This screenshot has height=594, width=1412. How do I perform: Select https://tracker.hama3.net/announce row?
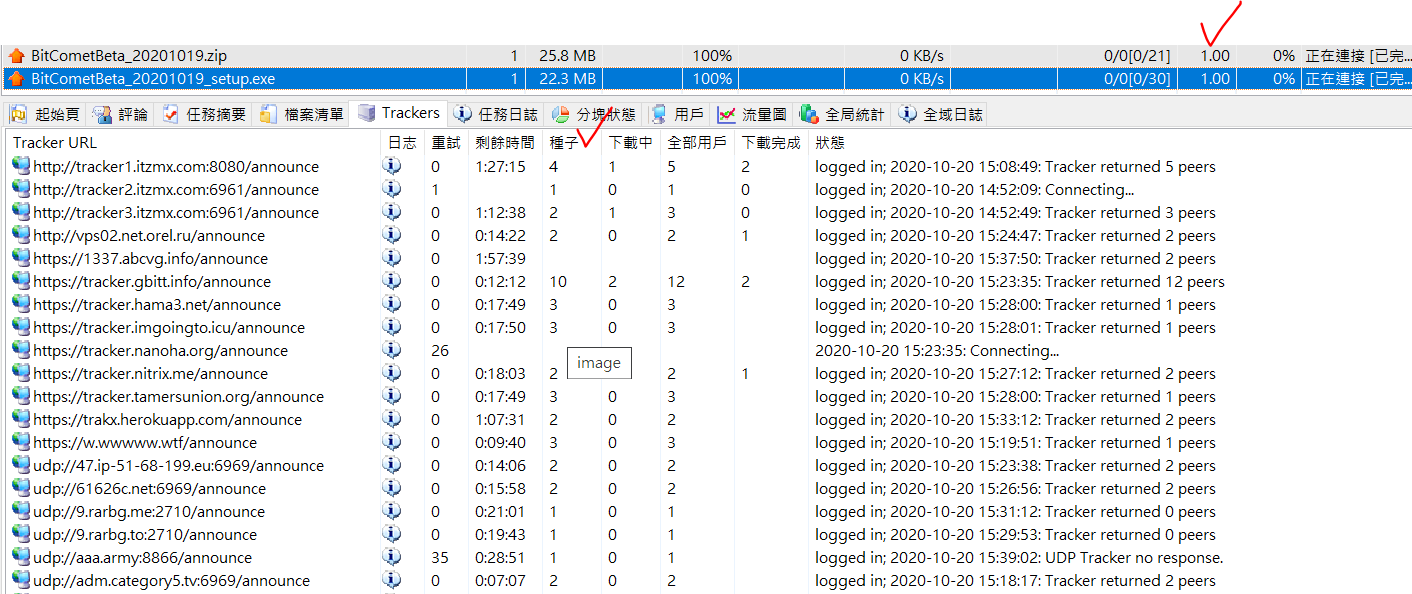pos(709,304)
